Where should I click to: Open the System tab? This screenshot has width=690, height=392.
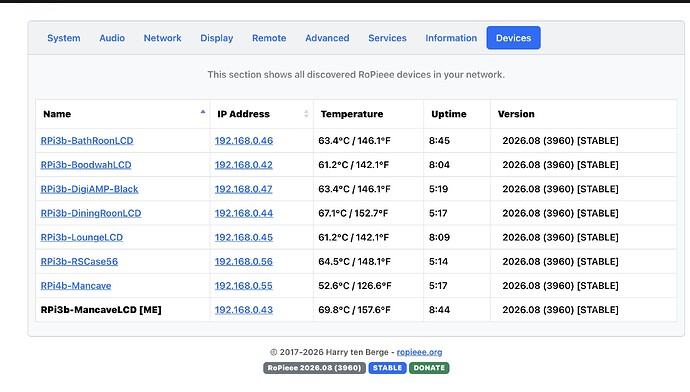point(64,38)
